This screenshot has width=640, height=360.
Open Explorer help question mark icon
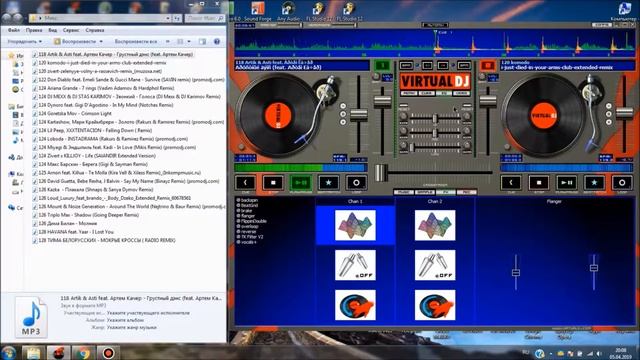pos(217,42)
